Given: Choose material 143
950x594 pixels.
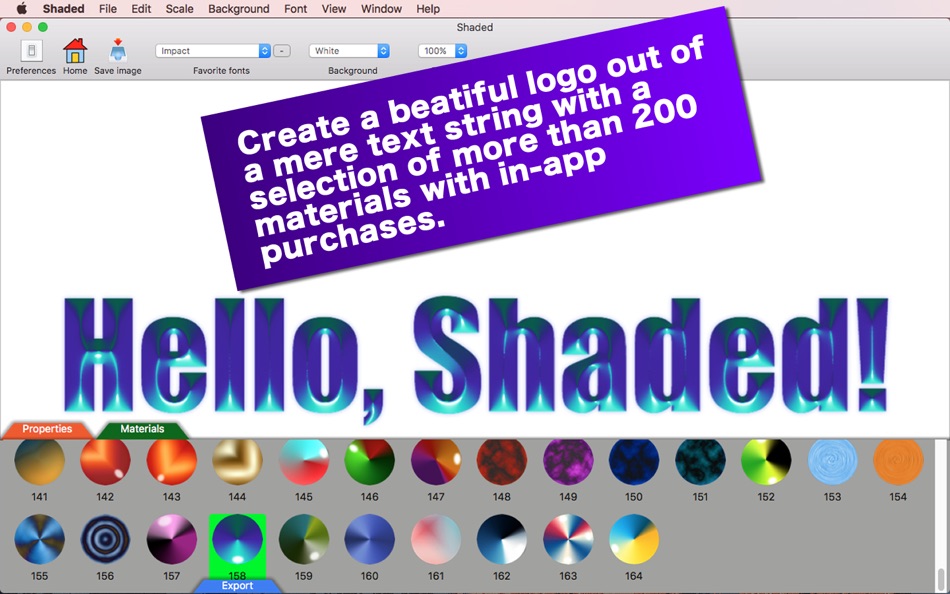Looking at the screenshot, I should tap(171, 460).
